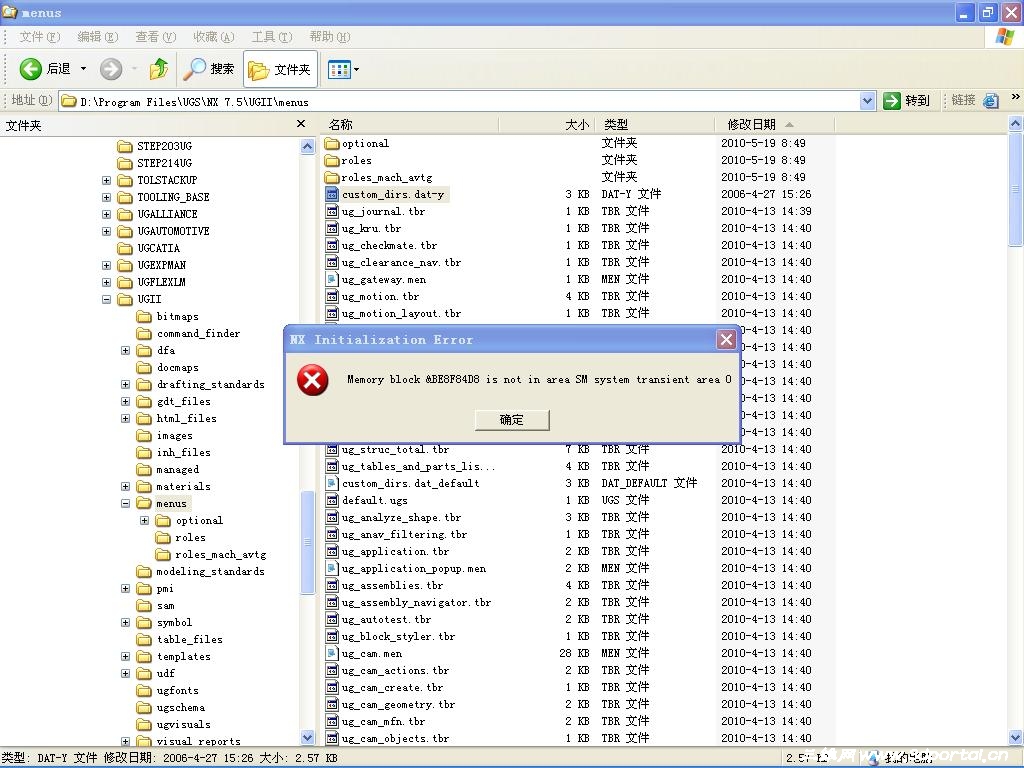Screen dimensions: 1024x768
Task: Open the address bar dropdown arrow
Action: click(867, 101)
